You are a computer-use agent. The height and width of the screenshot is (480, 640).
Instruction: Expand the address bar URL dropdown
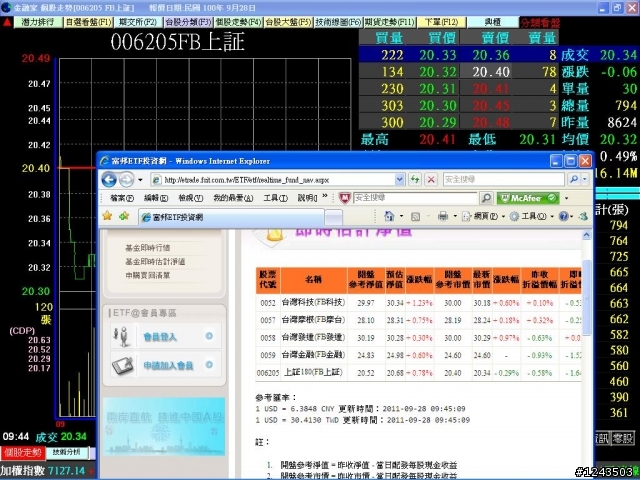(x=400, y=179)
